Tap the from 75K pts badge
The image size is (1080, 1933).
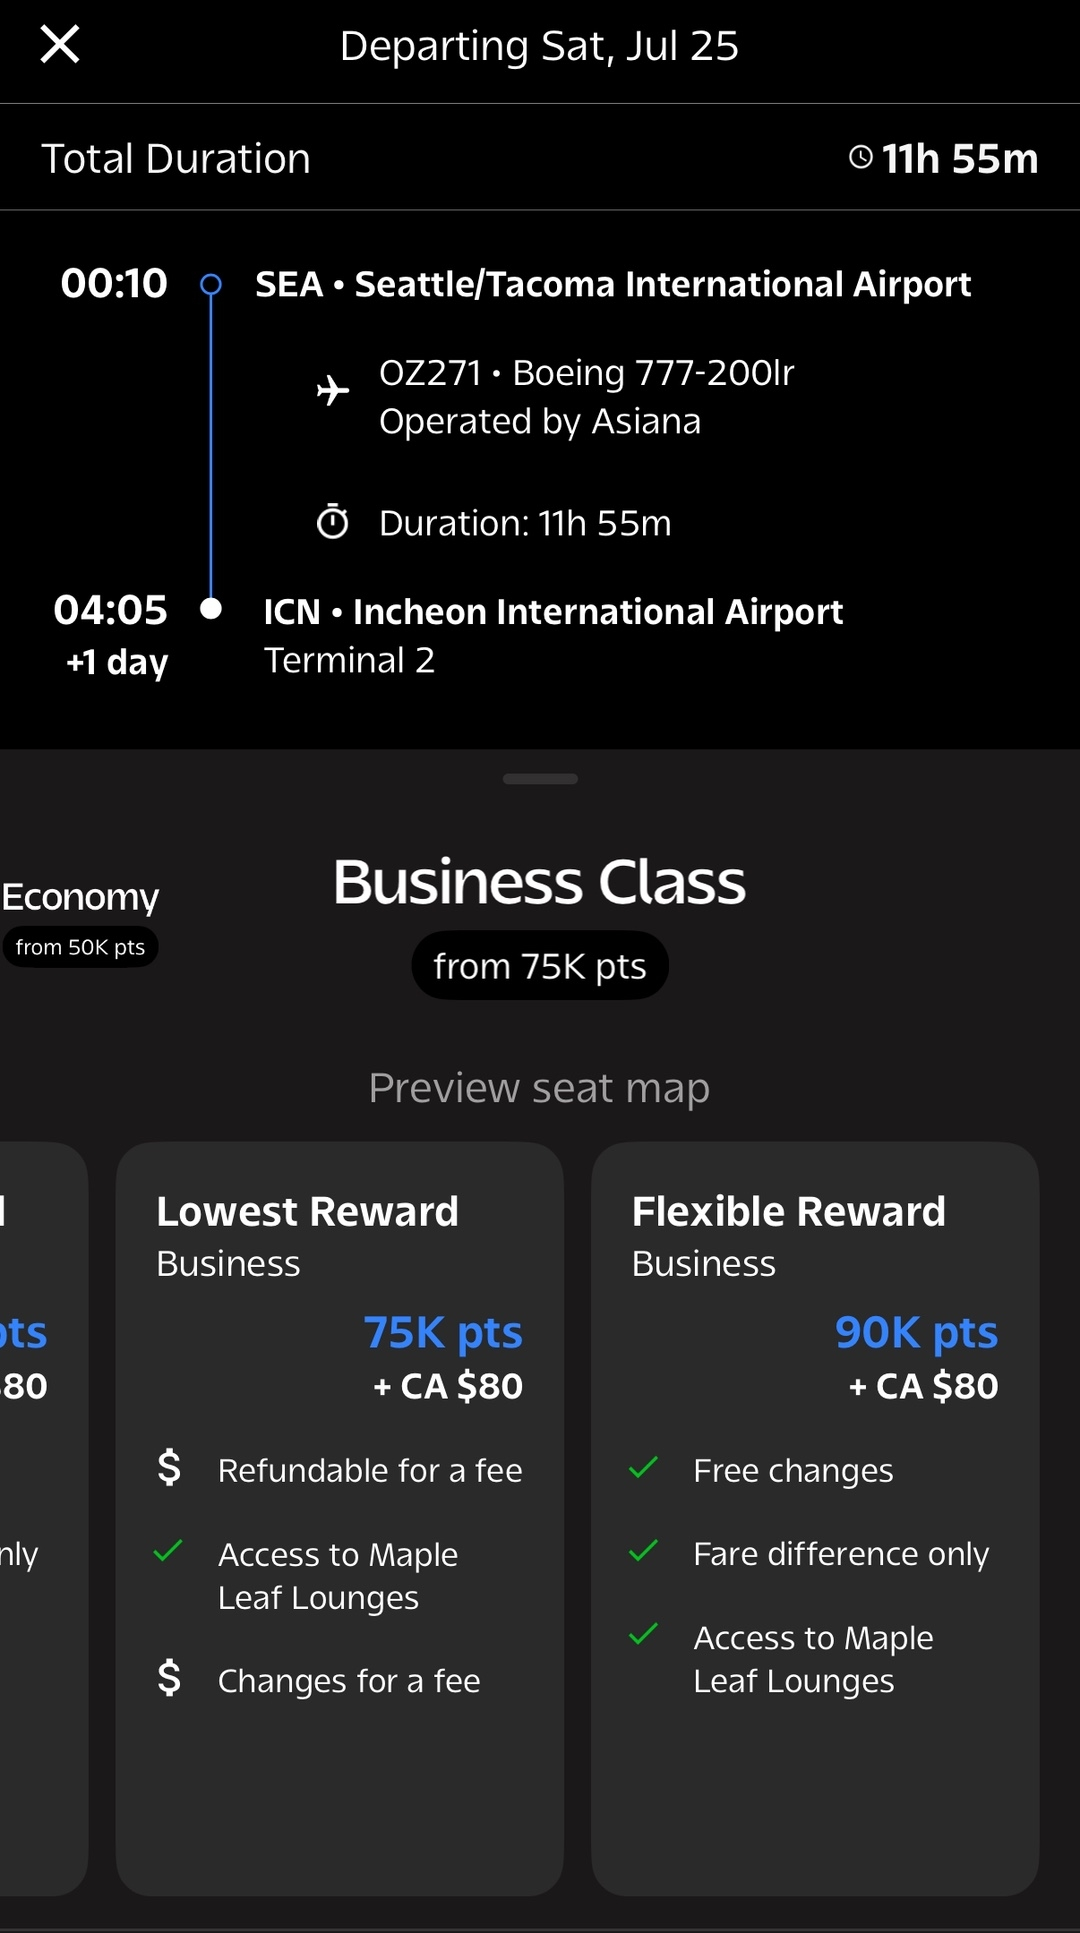click(539, 966)
